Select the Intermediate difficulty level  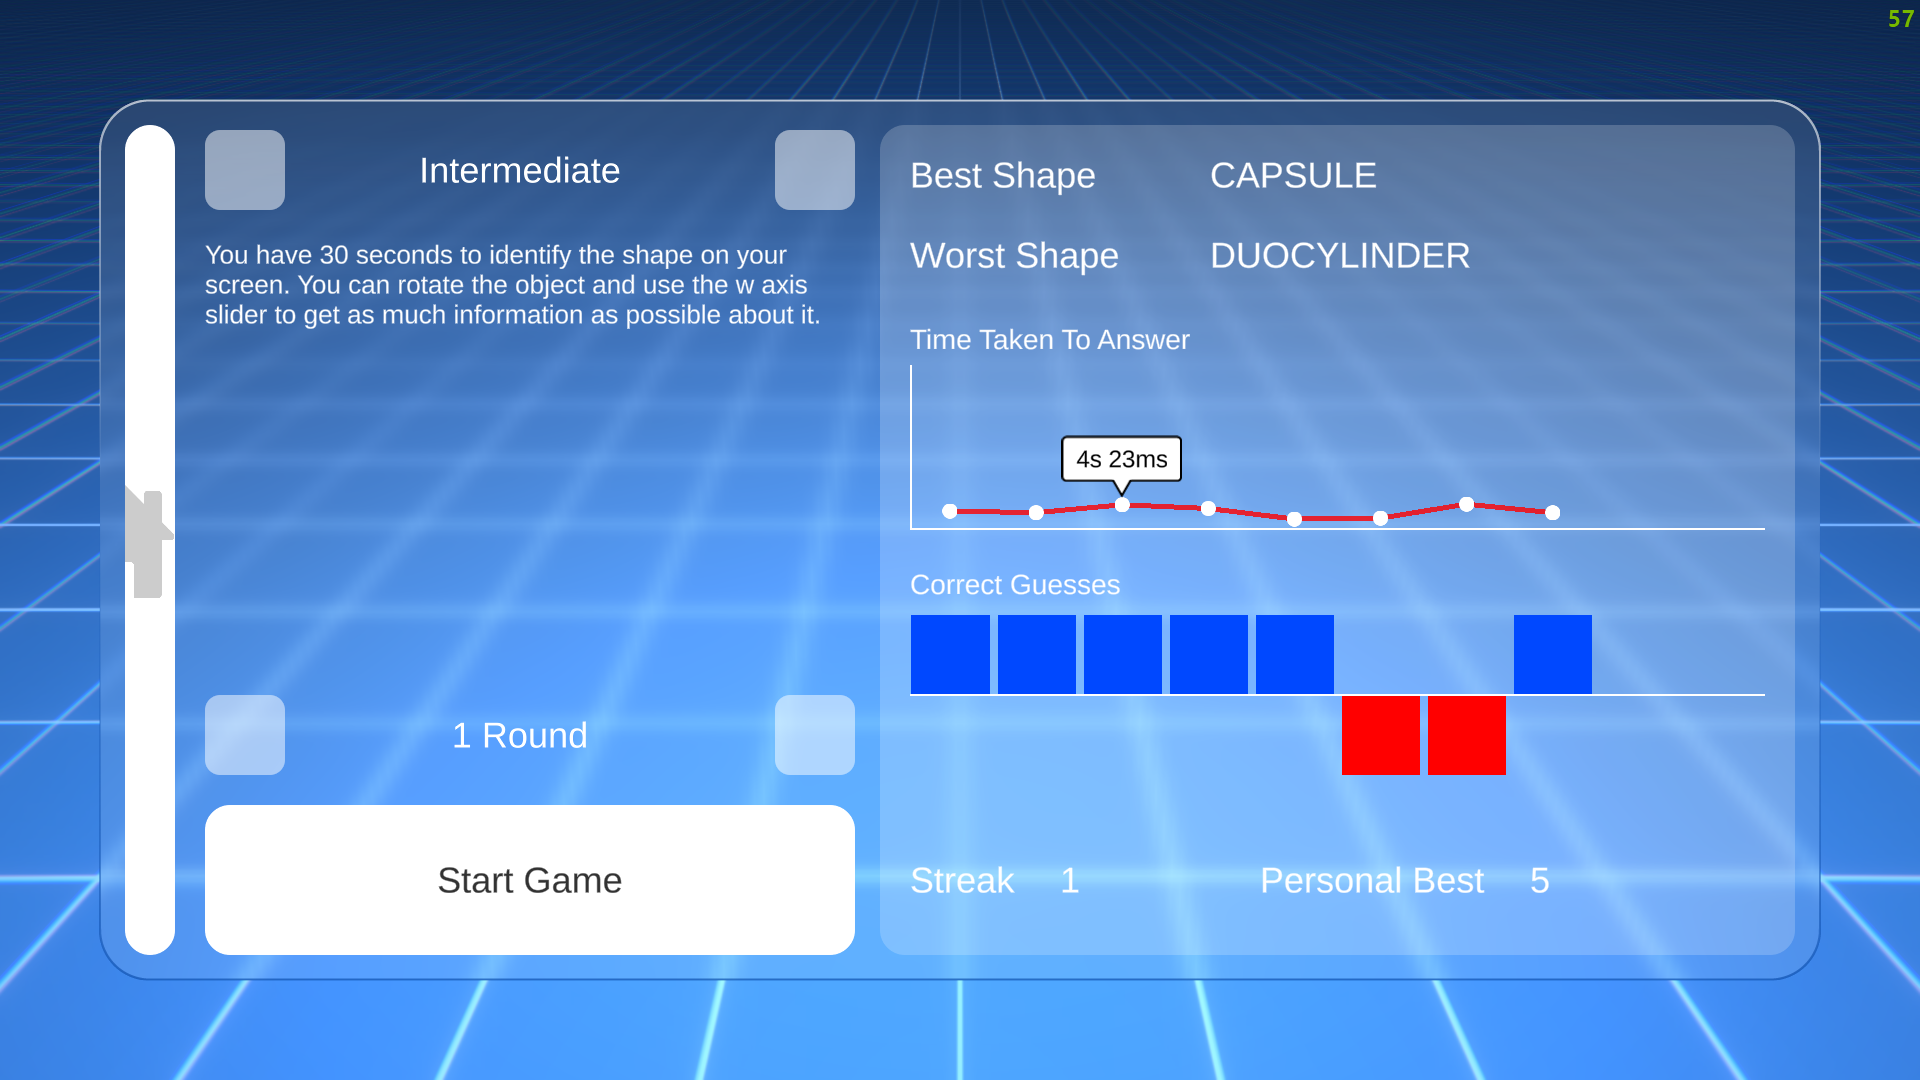[x=520, y=169]
